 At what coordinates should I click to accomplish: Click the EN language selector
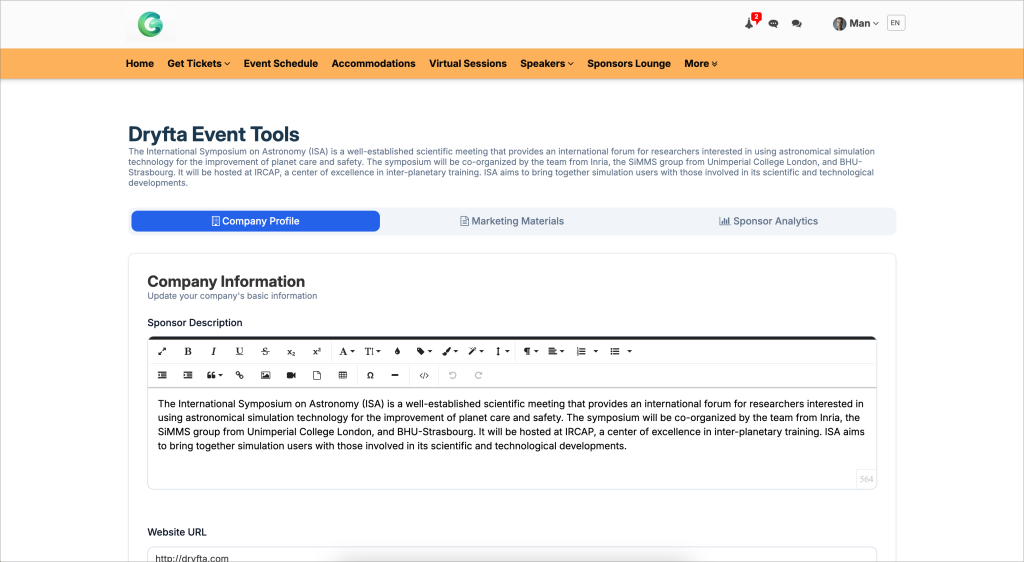[x=895, y=23]
